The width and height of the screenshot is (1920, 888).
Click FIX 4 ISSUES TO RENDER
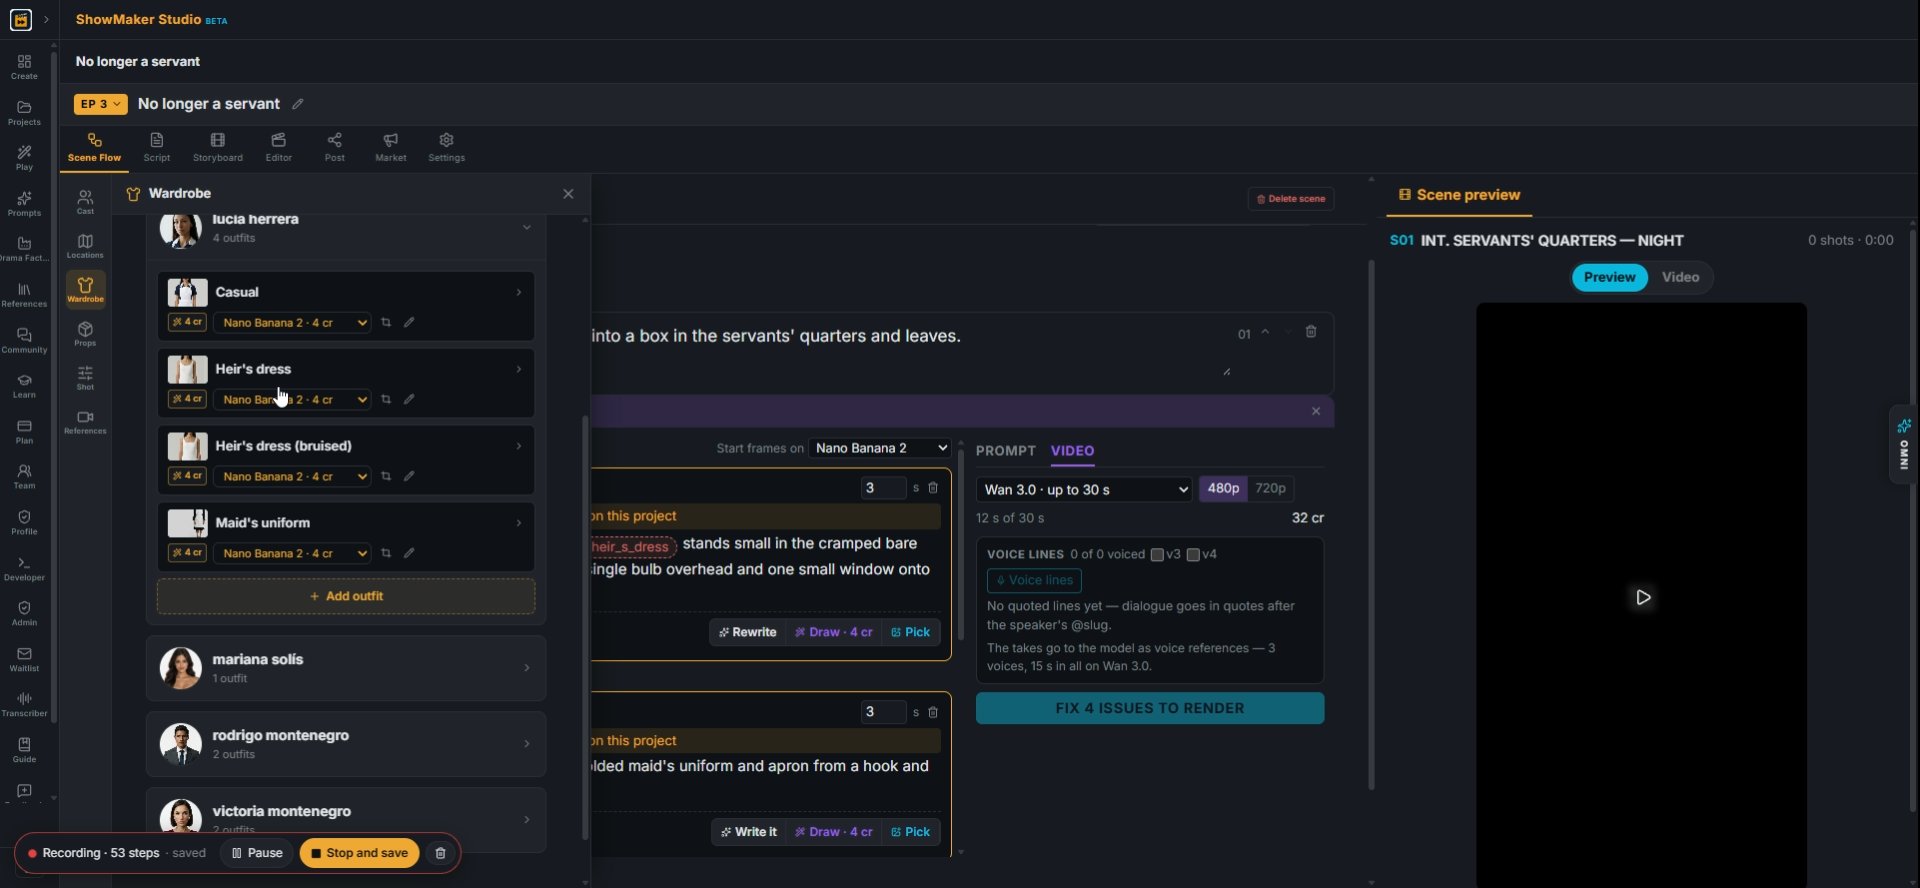click(1150, 708)
